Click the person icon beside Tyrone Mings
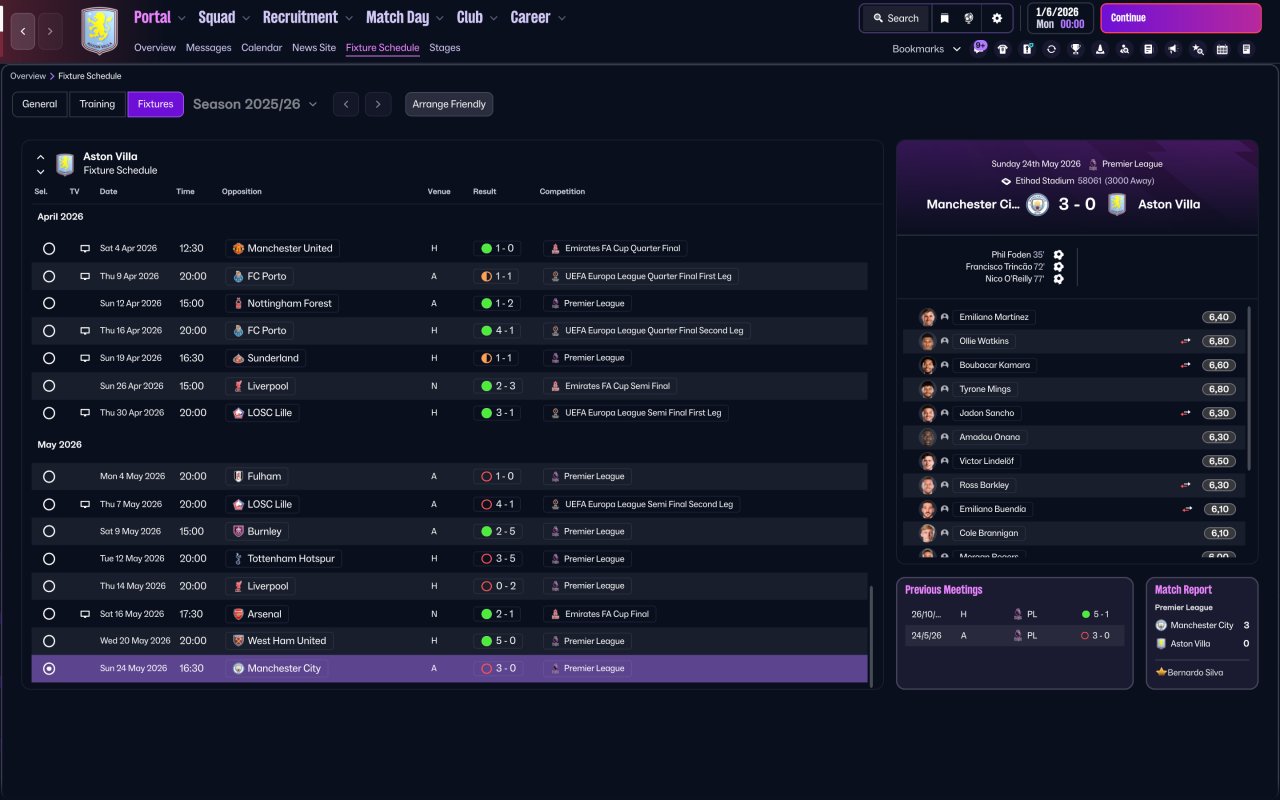Screen dimensions: 1280x800 pos(945,389)
